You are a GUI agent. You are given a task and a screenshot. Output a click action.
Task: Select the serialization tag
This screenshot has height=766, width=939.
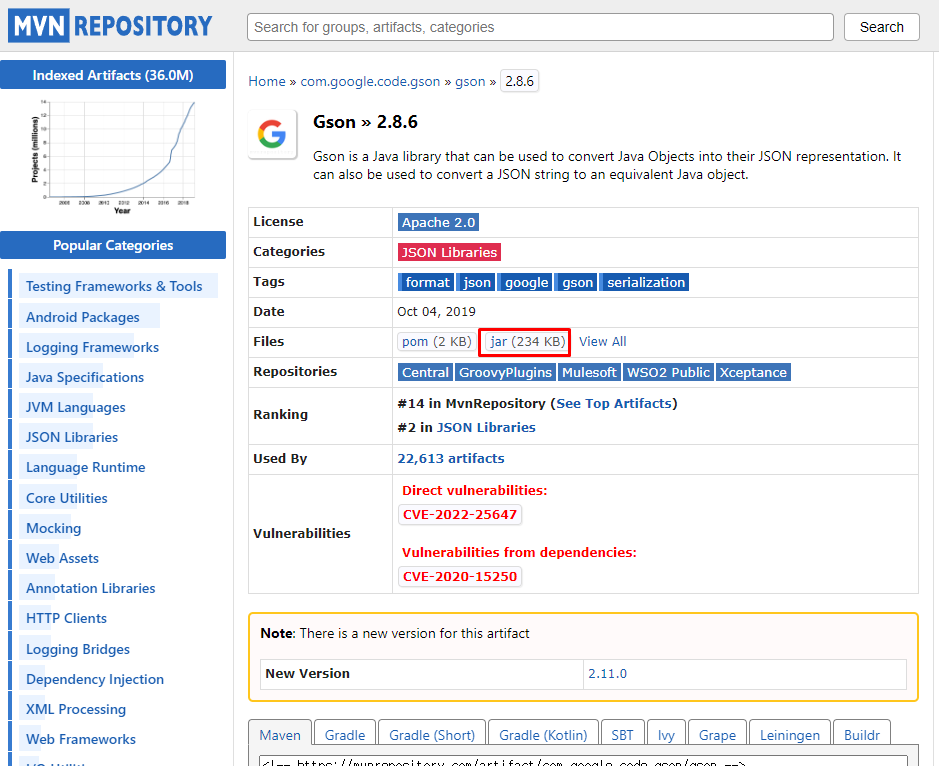[x=646, y=282]
